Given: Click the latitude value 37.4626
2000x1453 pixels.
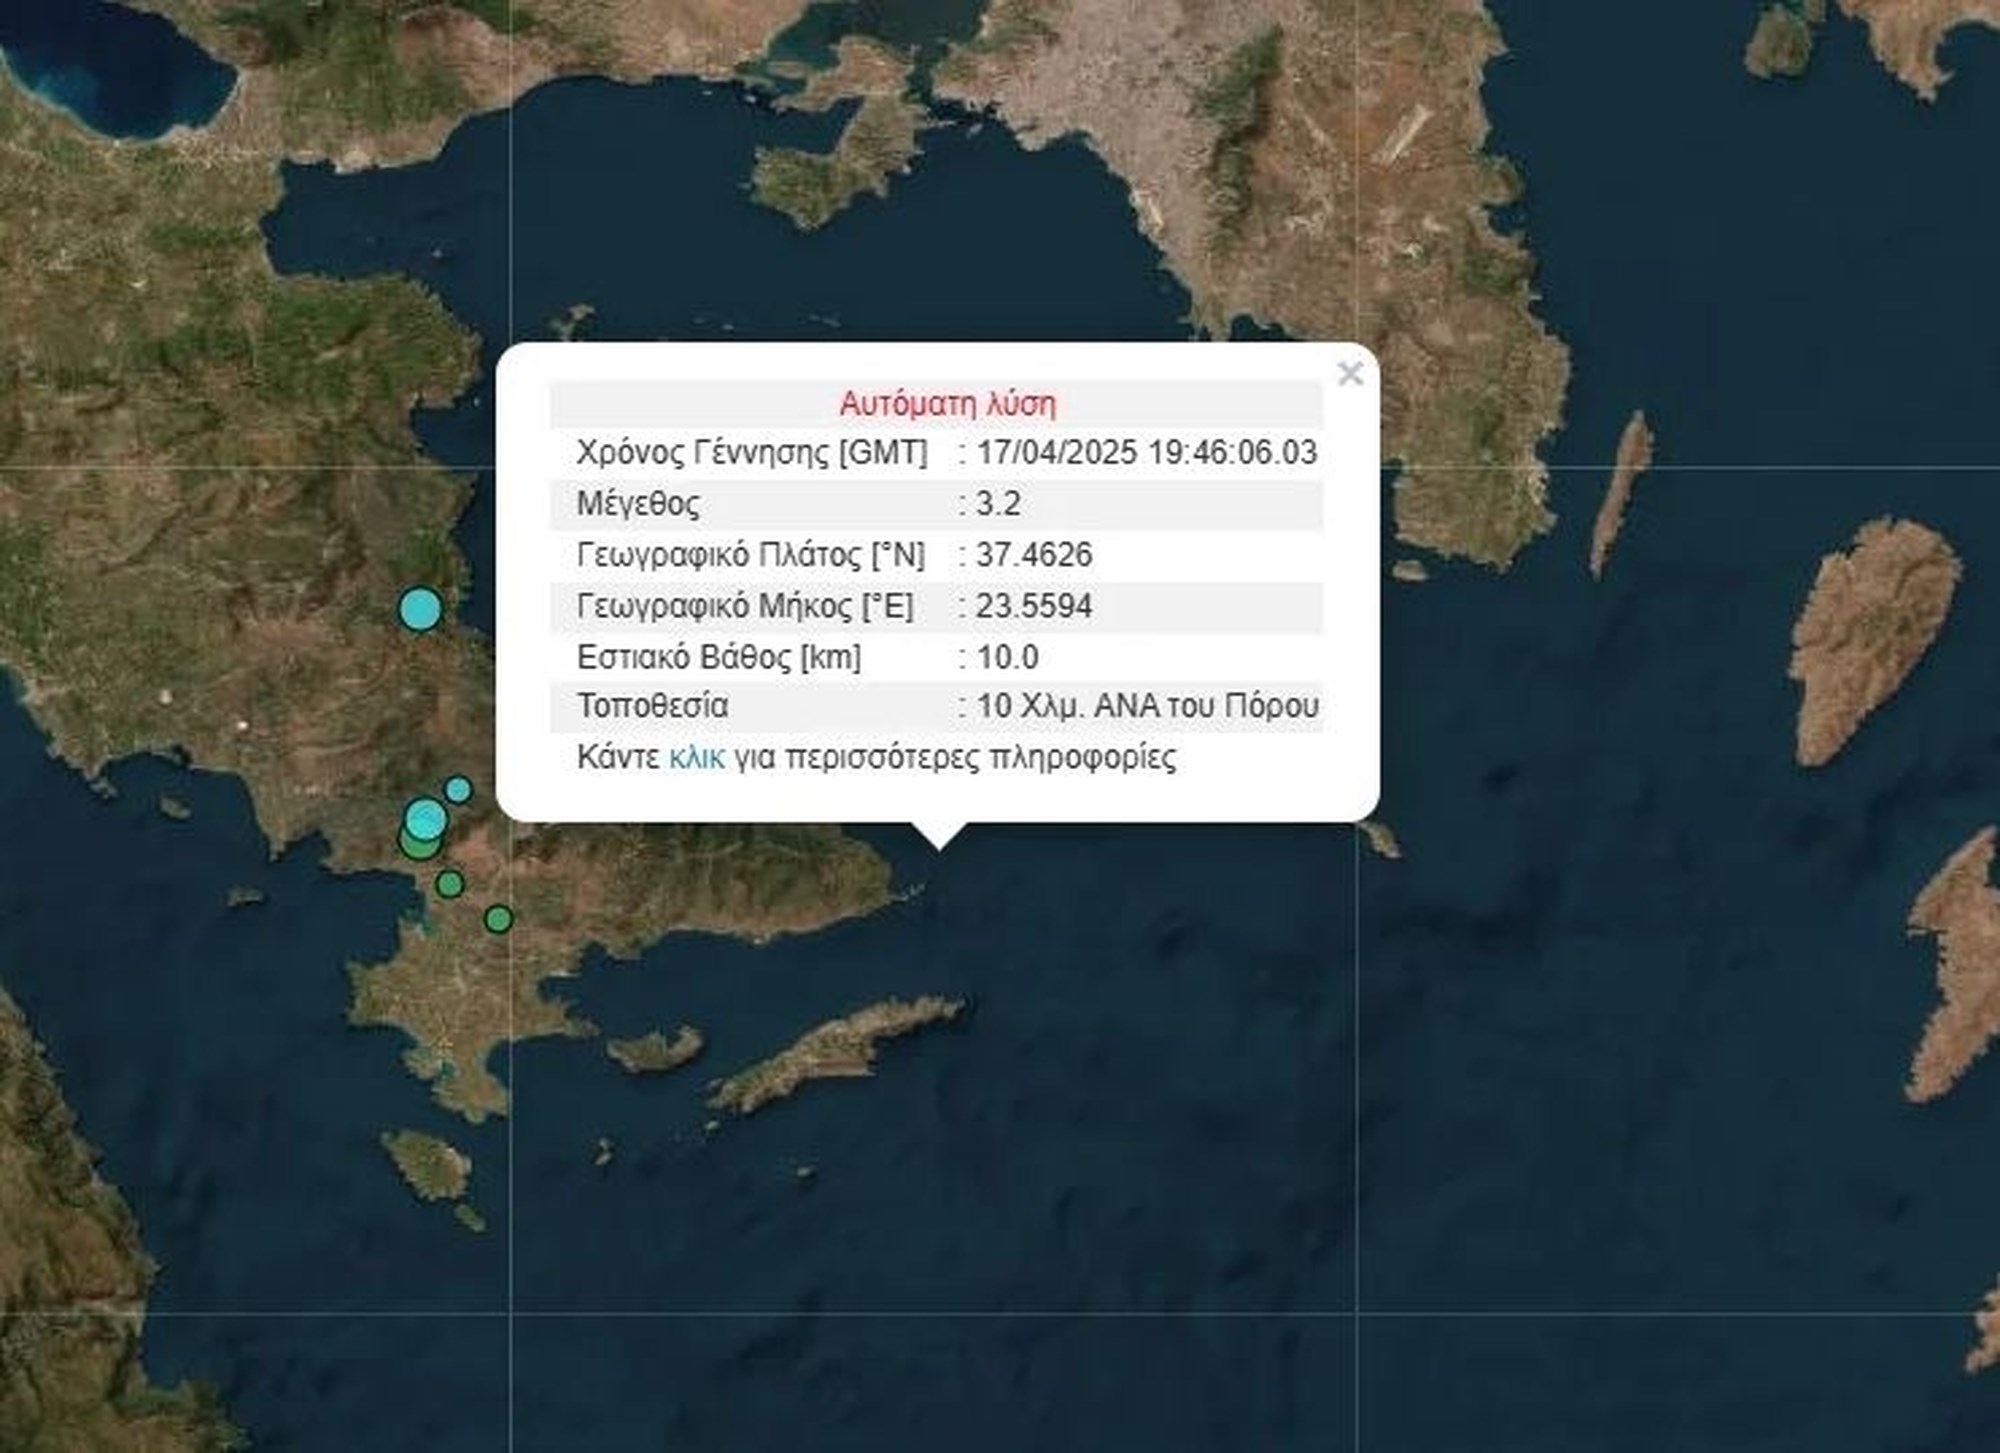Looking at the screenshot, I should [1034, 555].
